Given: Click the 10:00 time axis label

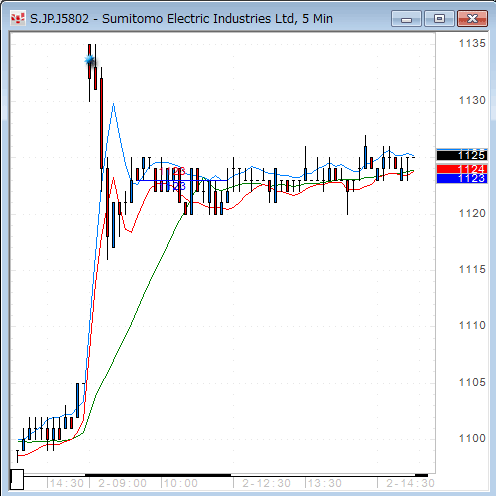Looking at the screenshot, I should coord(181,483).
